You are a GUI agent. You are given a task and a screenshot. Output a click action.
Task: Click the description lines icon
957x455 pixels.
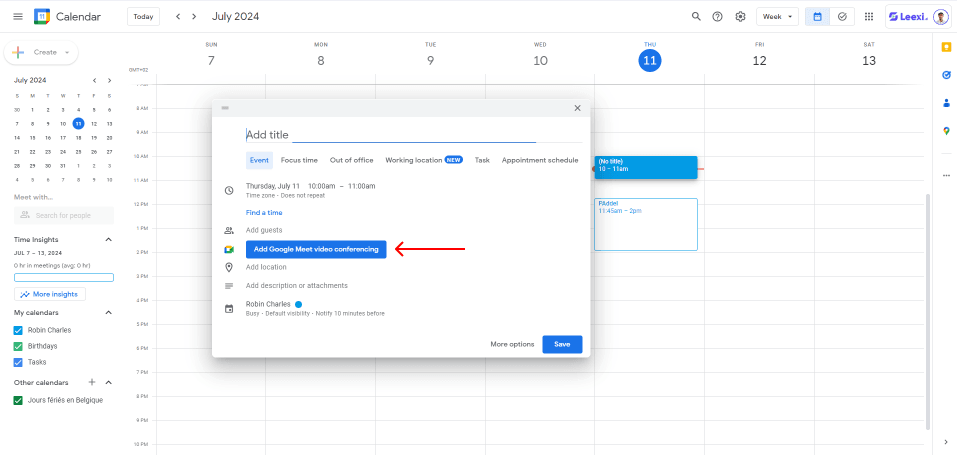coord(229,286)
